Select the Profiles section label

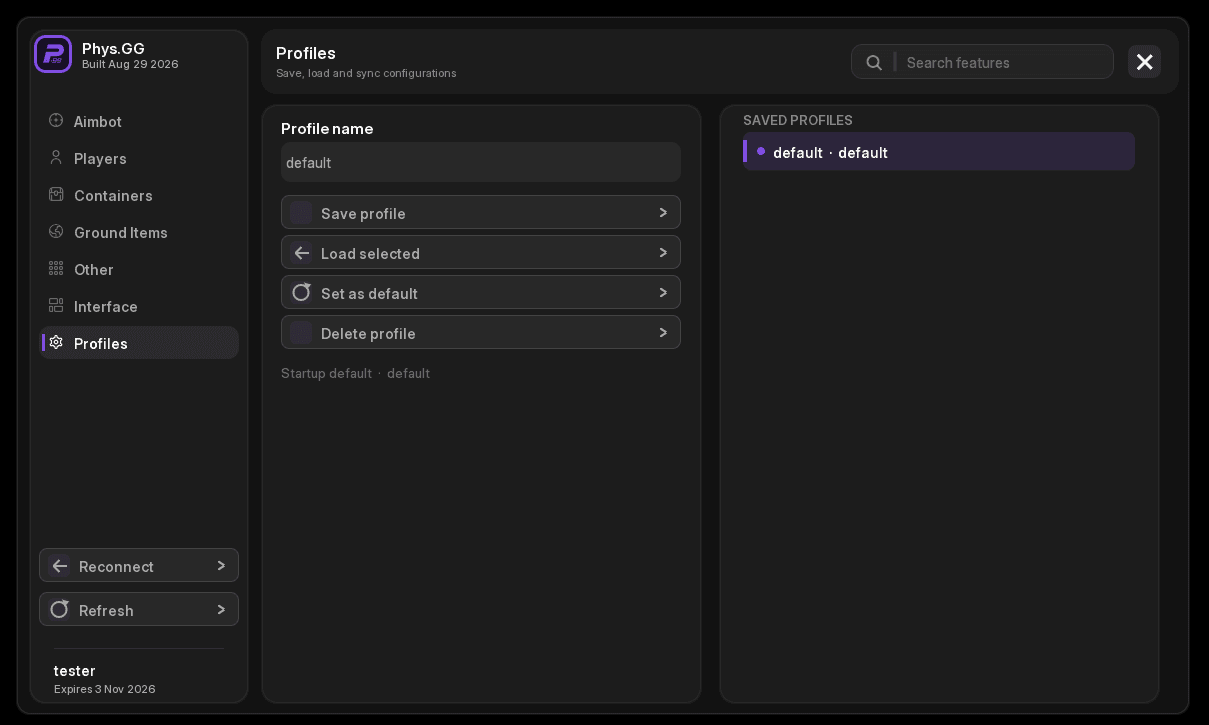(101, 343)
